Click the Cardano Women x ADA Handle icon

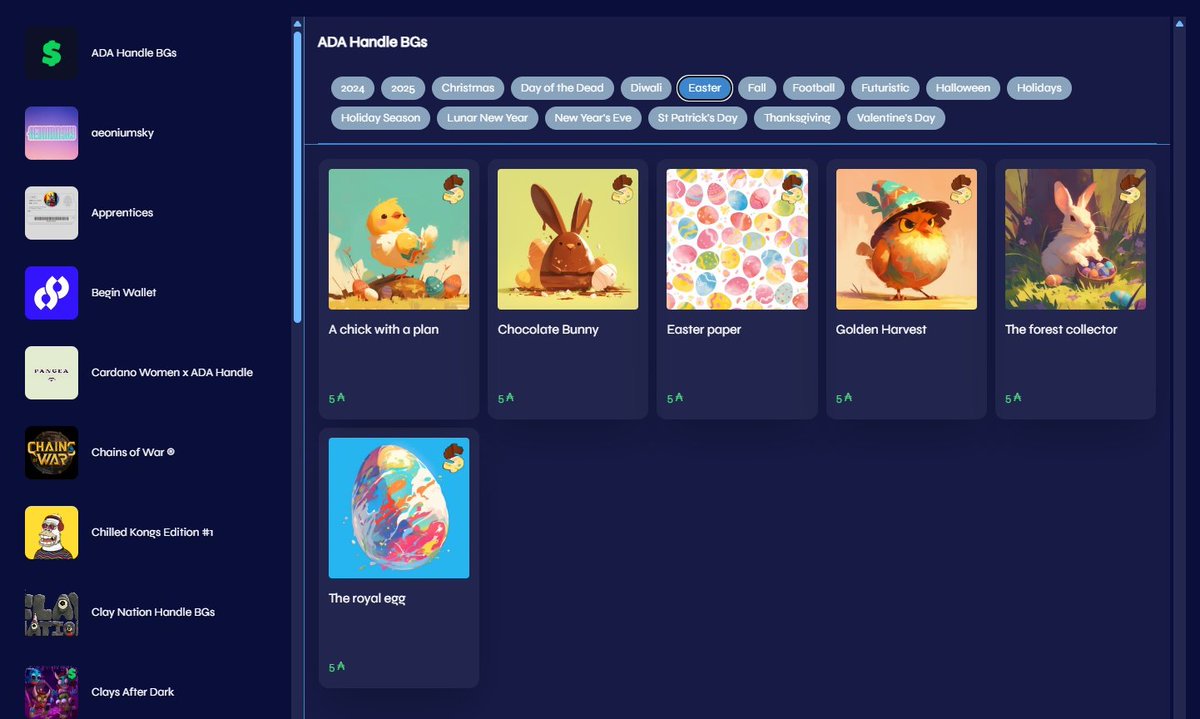point(51,372)
